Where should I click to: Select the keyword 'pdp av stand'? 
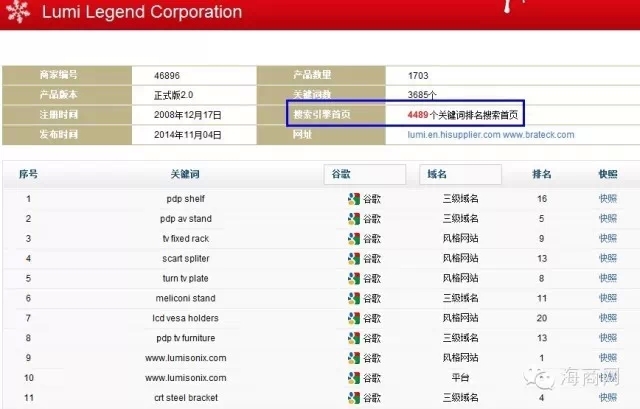click(x=186, y=219)
